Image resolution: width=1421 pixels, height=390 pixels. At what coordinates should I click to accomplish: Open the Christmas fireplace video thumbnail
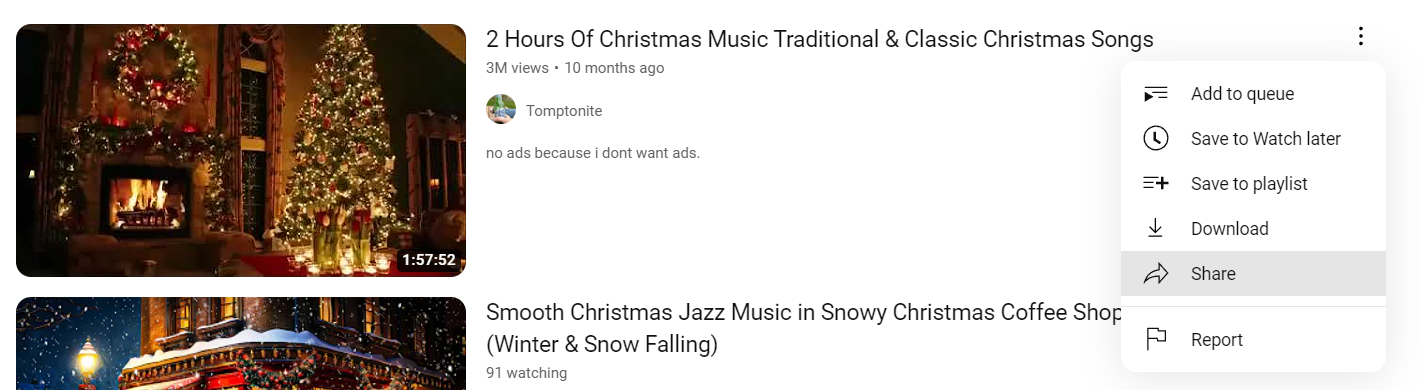[241, 150]
